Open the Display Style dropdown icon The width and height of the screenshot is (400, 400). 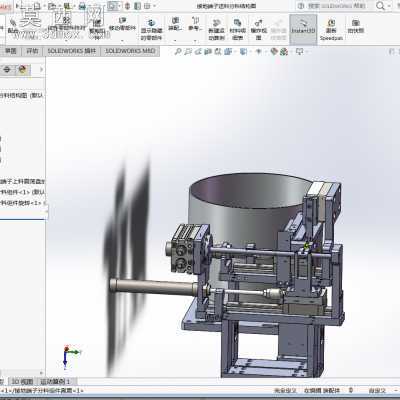point(244,52)
